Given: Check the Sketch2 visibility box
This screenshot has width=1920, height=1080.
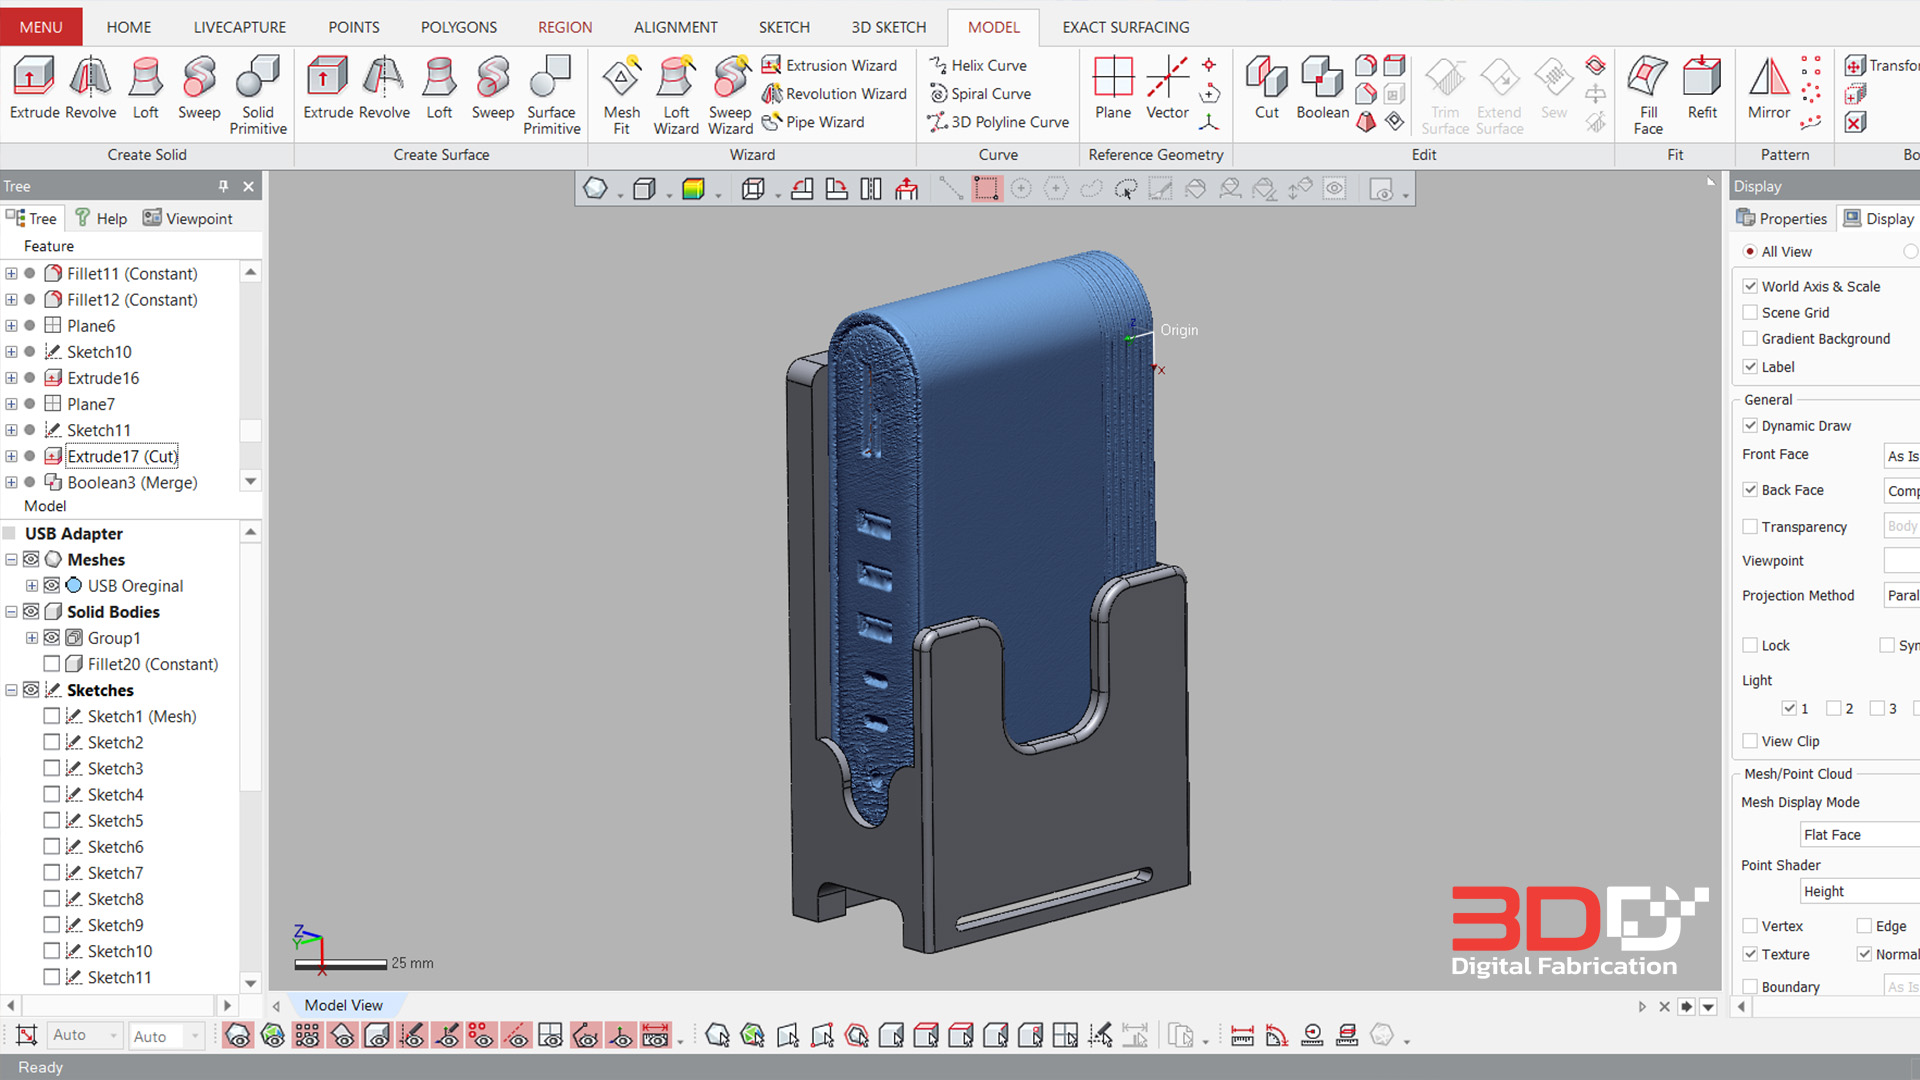Looking at the screenshot, I should (x=52, y=741).
